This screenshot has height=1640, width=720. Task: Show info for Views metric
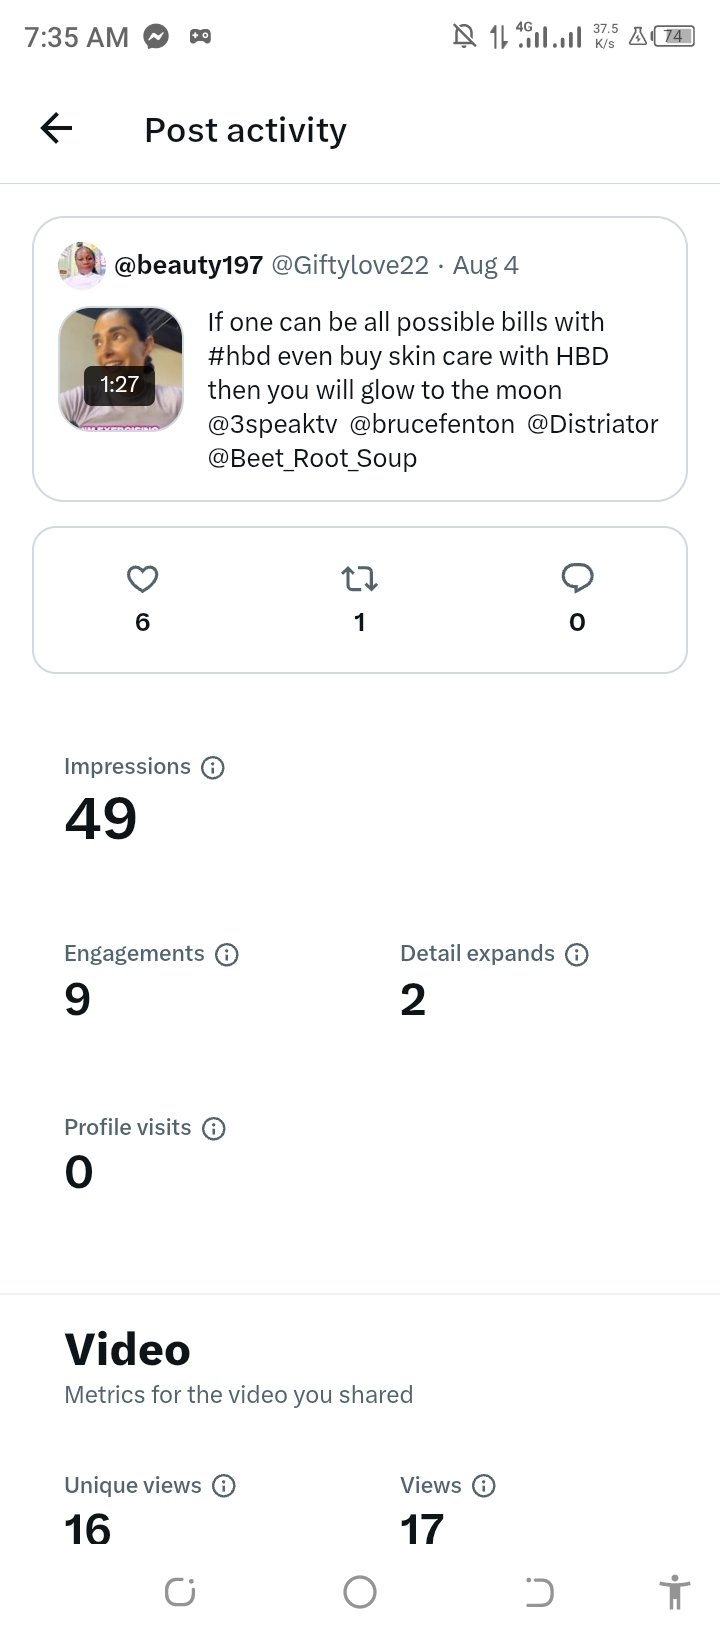pyautogui.click(x=484, y=1486)
